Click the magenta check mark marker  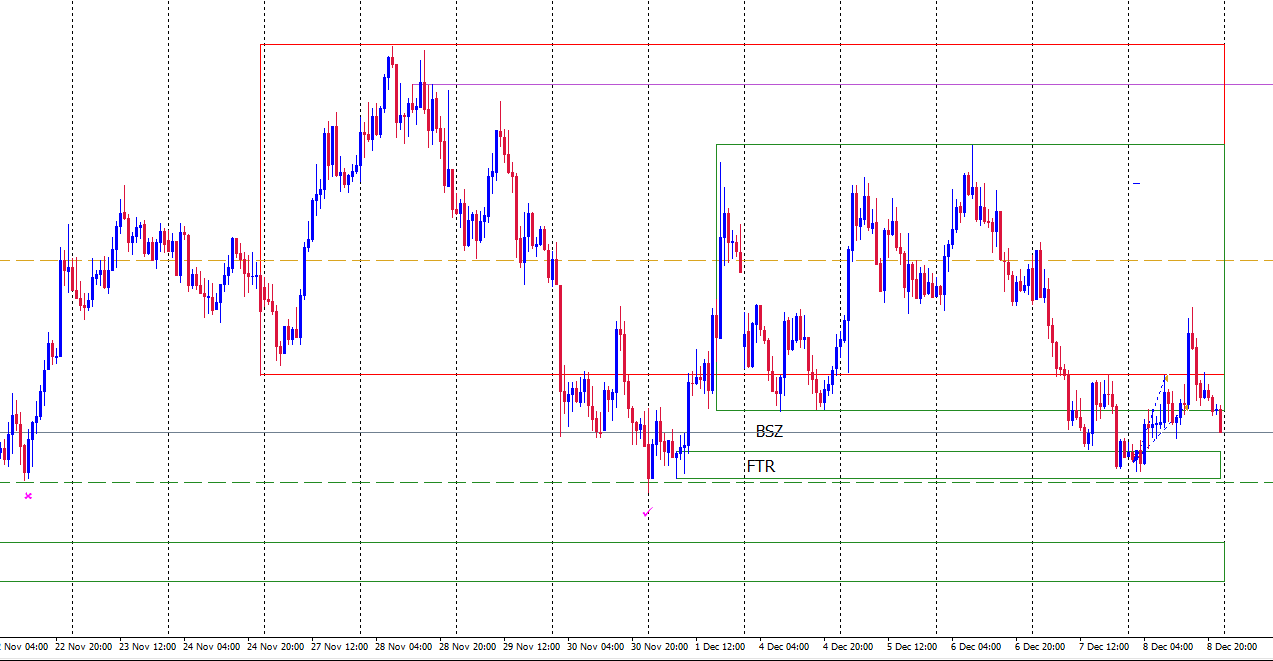[x=647, y=512]
